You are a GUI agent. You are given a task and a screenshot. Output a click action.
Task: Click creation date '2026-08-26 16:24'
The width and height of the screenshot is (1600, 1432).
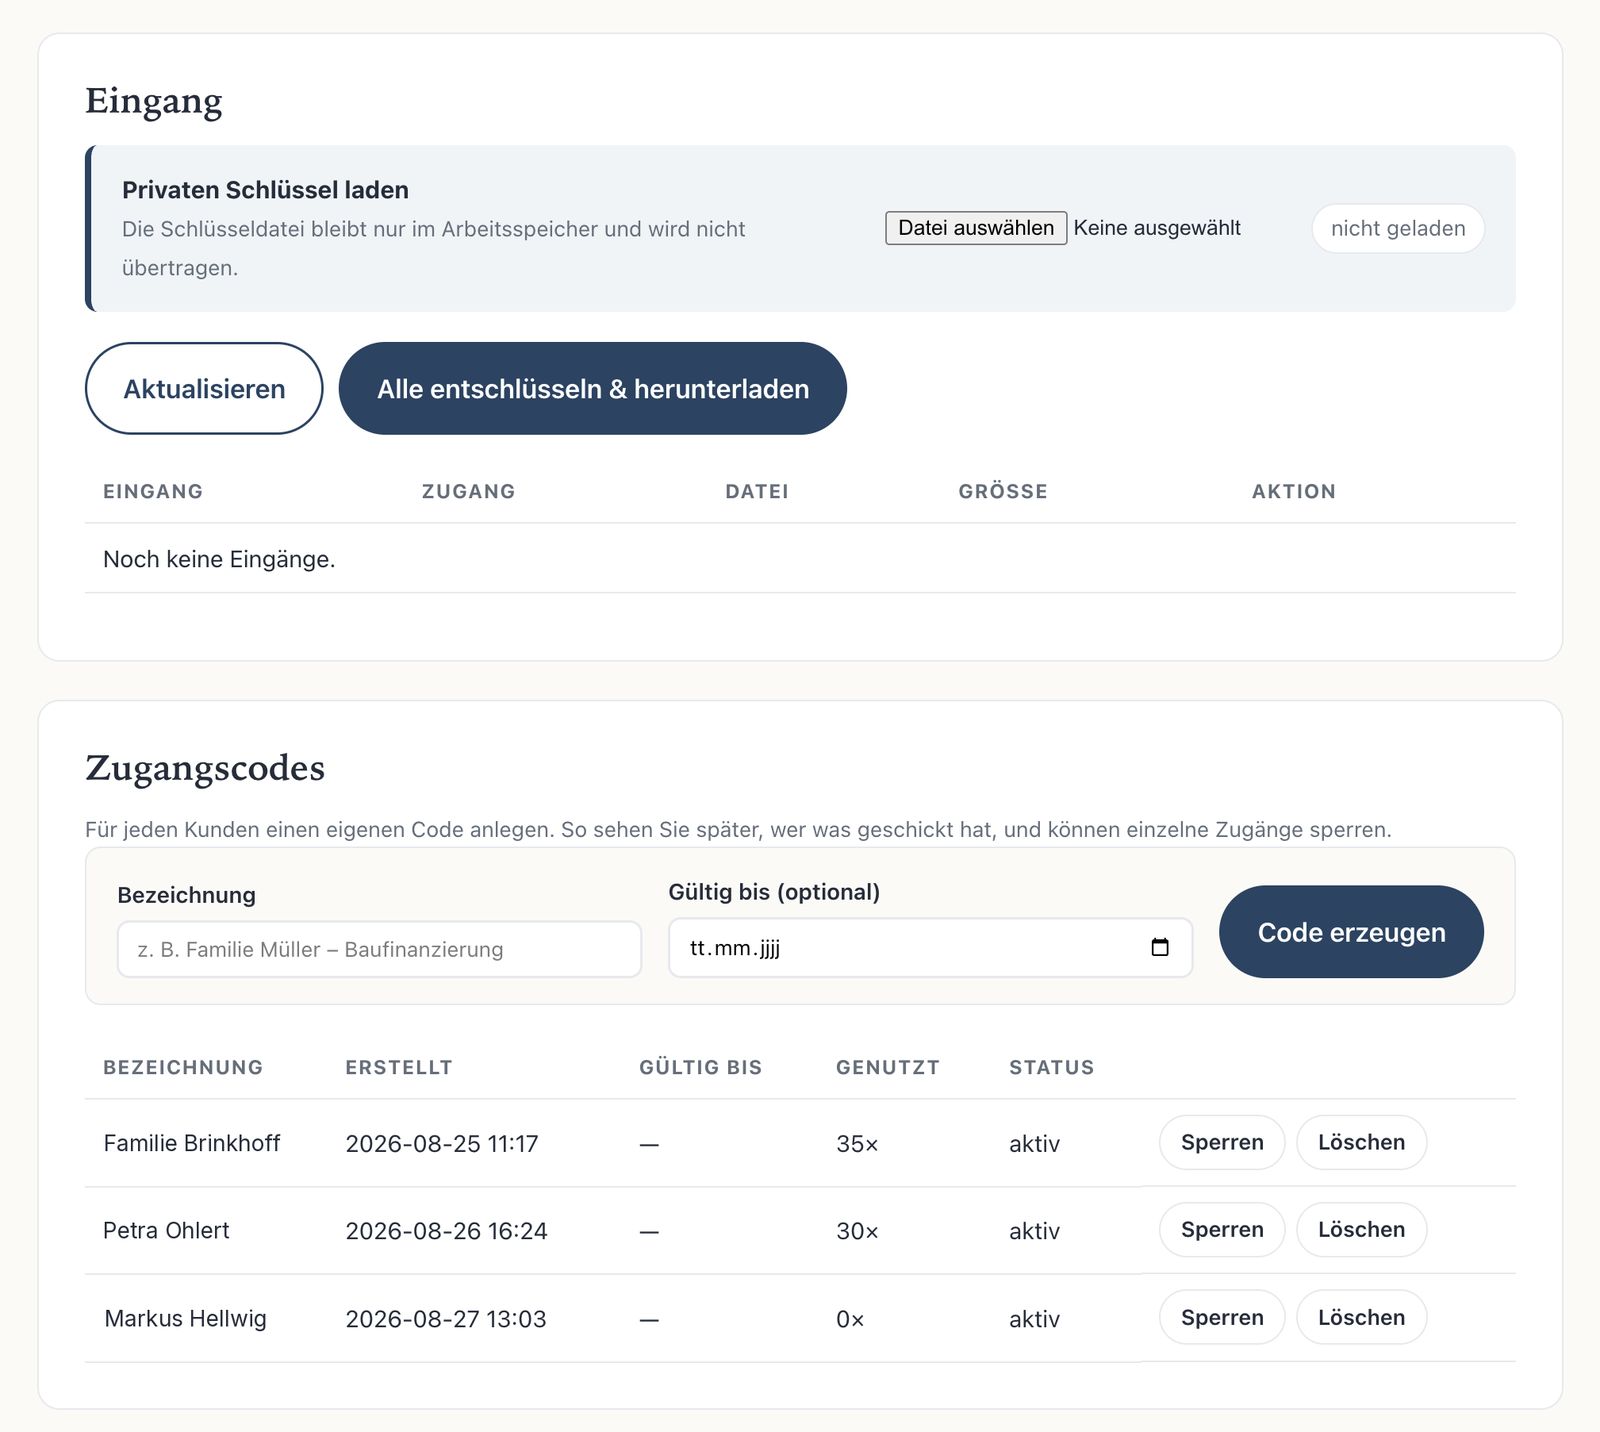(446, 1230)
